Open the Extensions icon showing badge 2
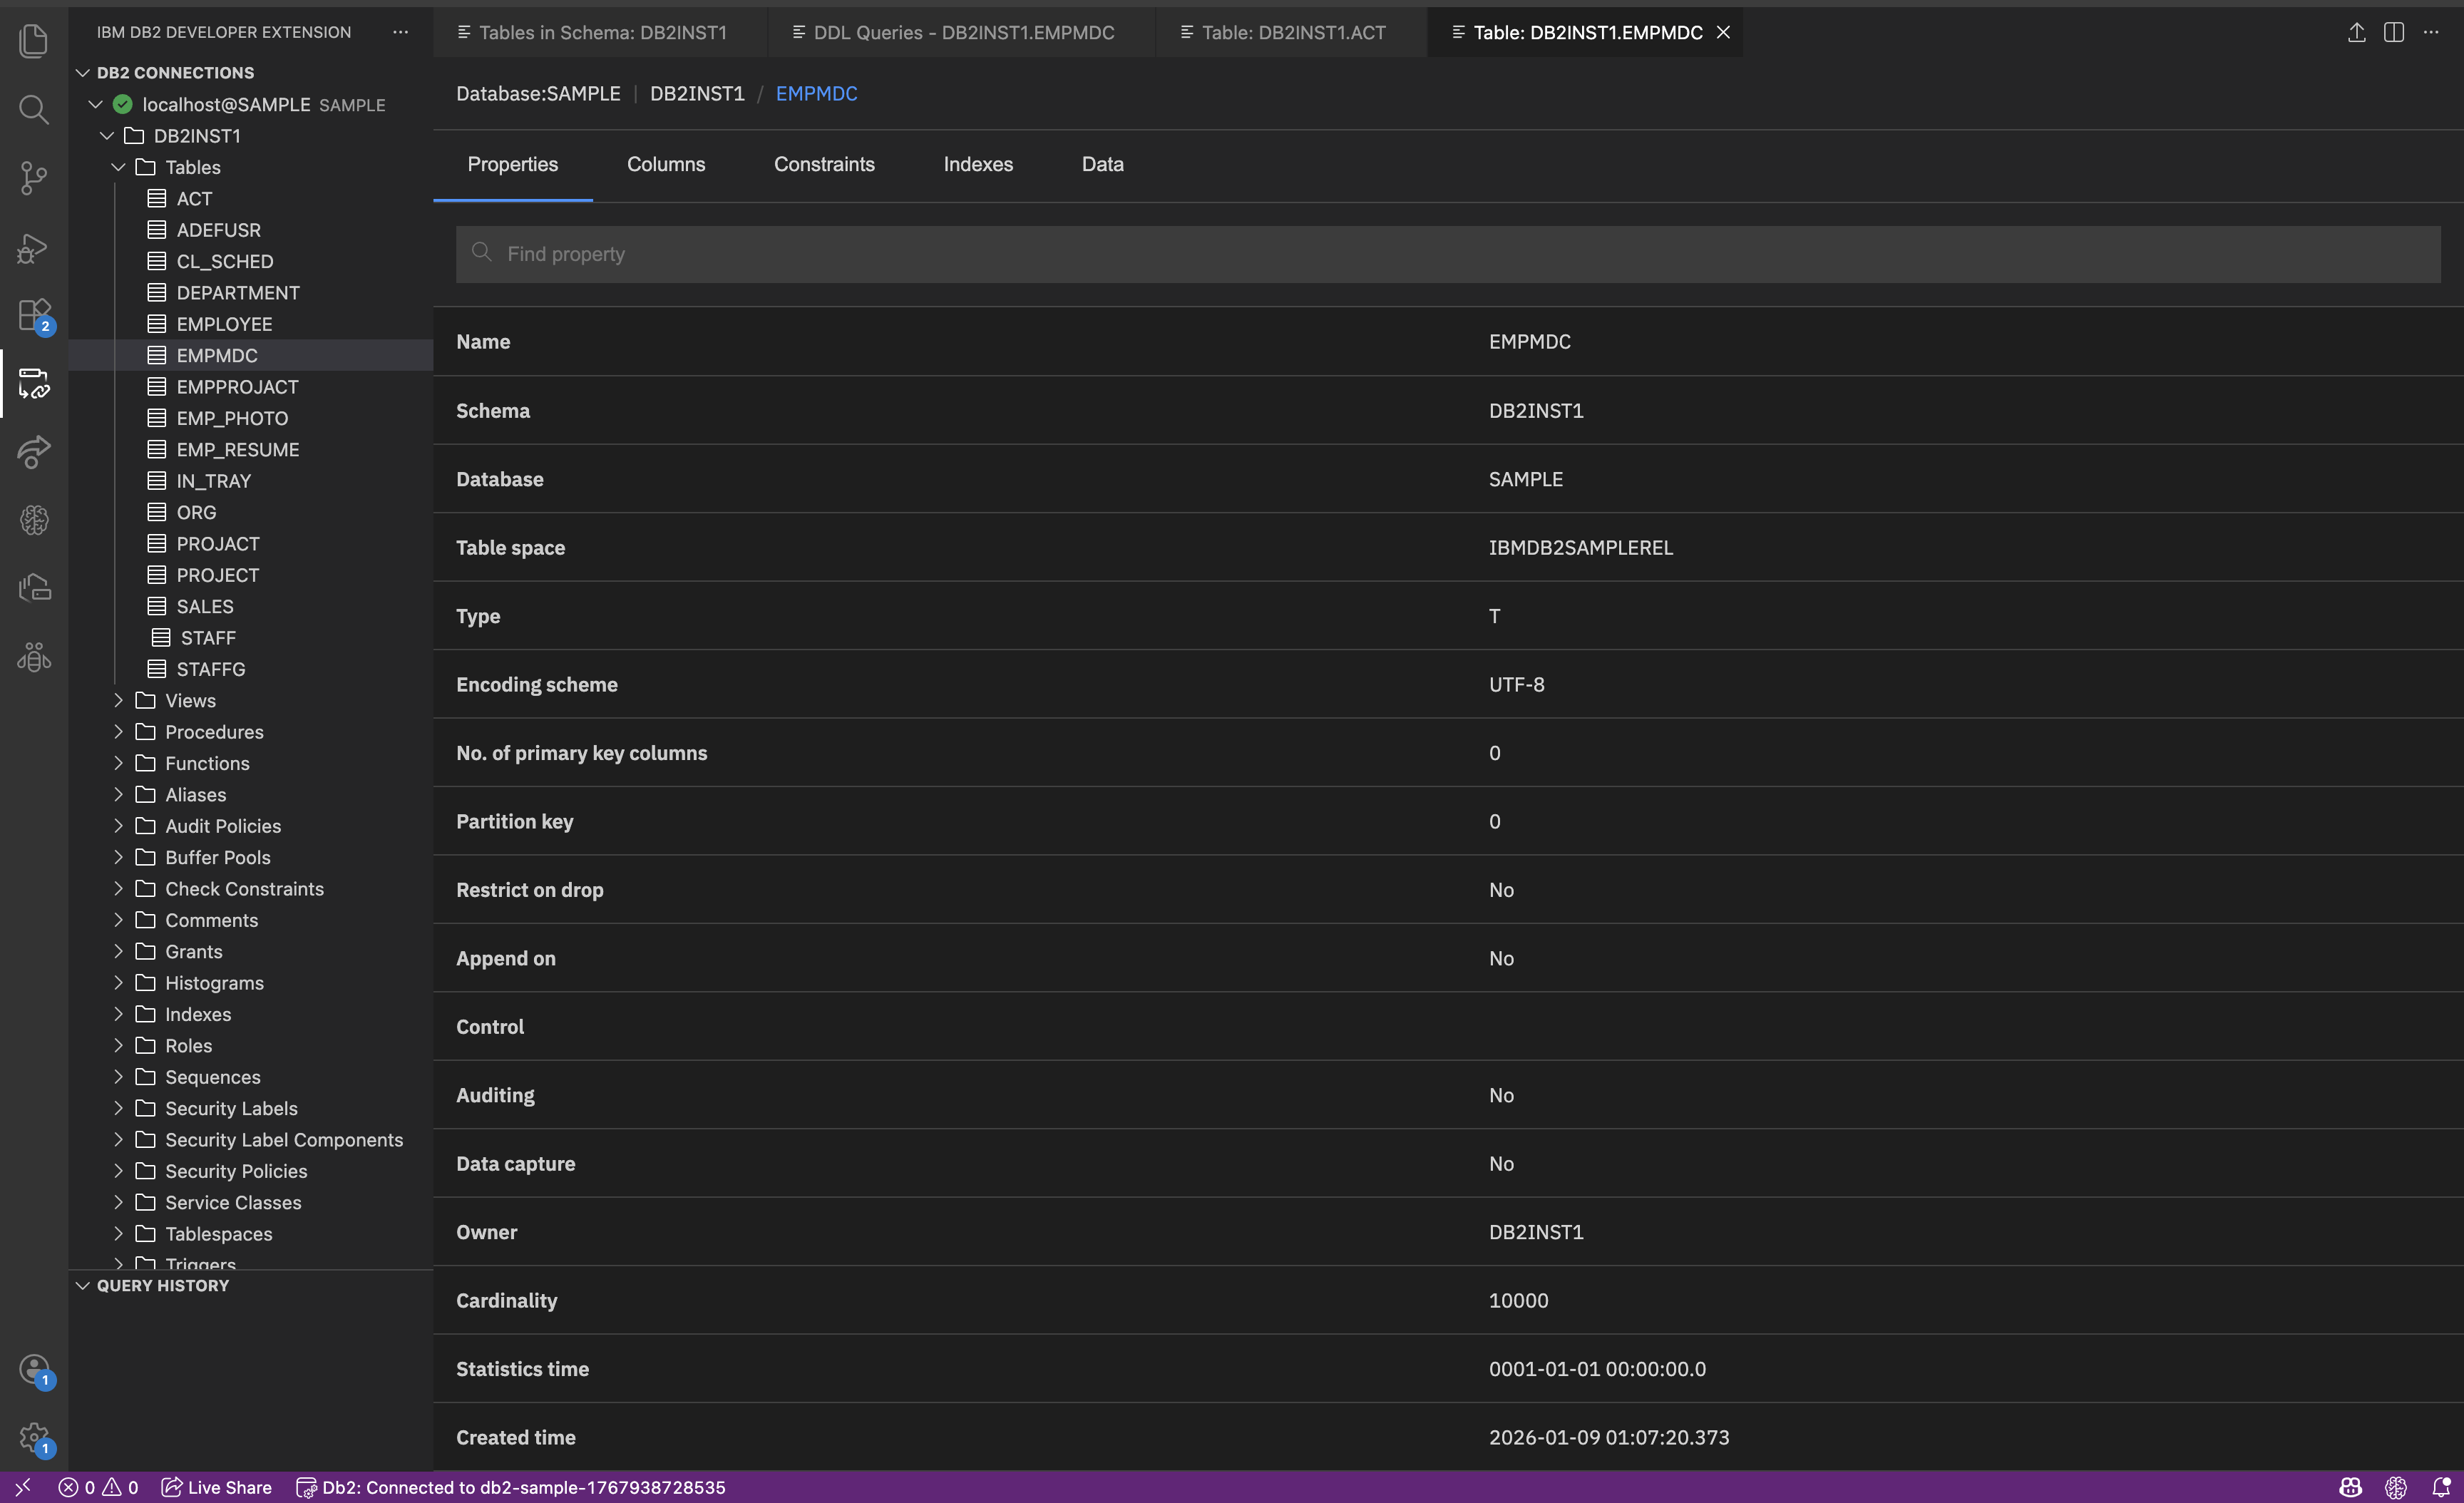Viewport: 2464px width, 1503px height. (x=33, y=315)
